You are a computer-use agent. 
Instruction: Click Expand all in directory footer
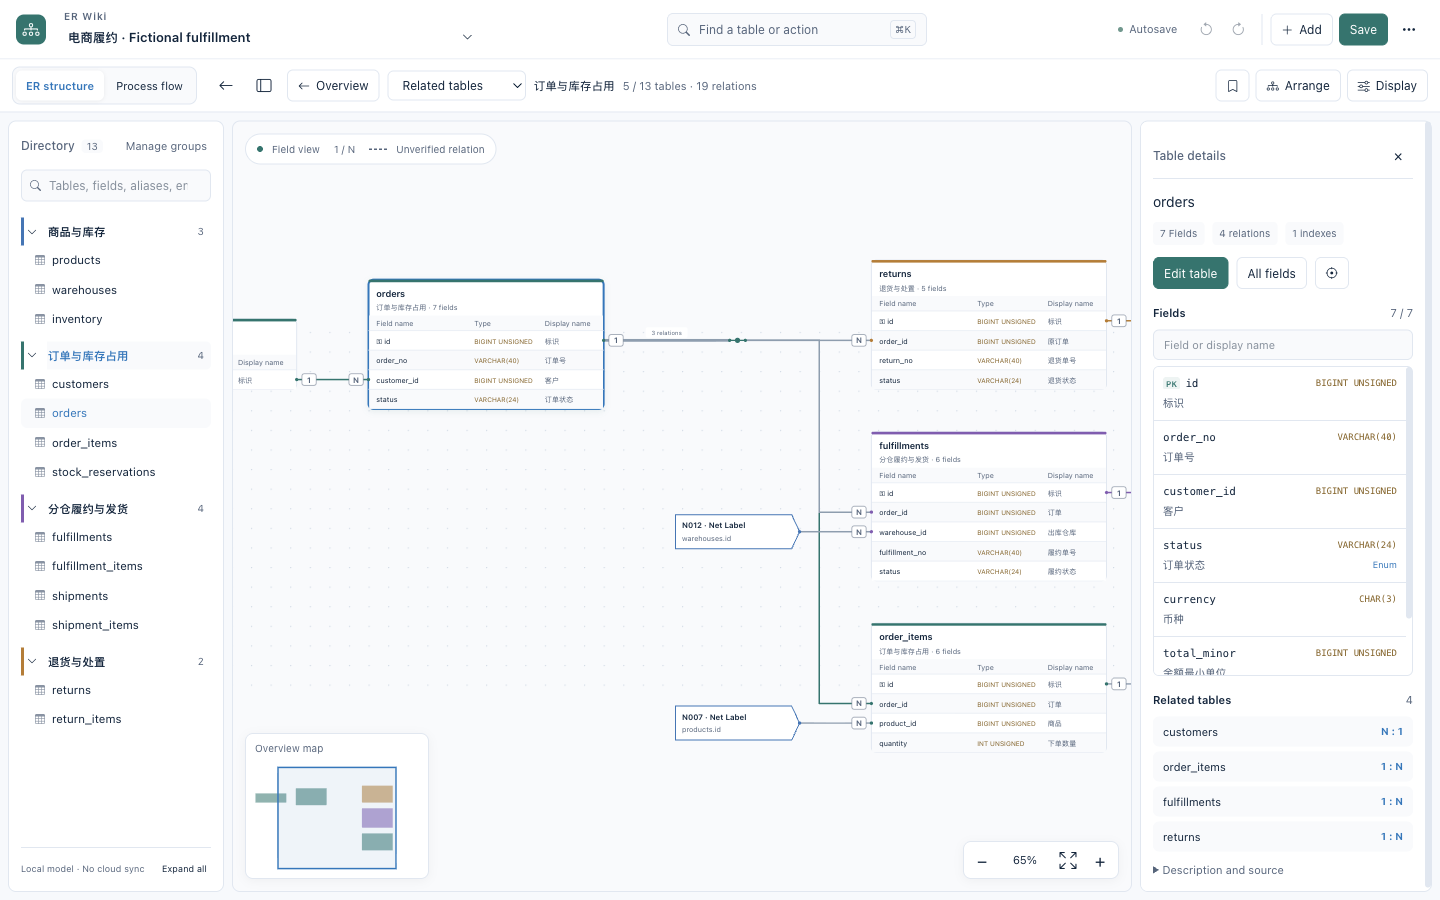tap(184, 869)
